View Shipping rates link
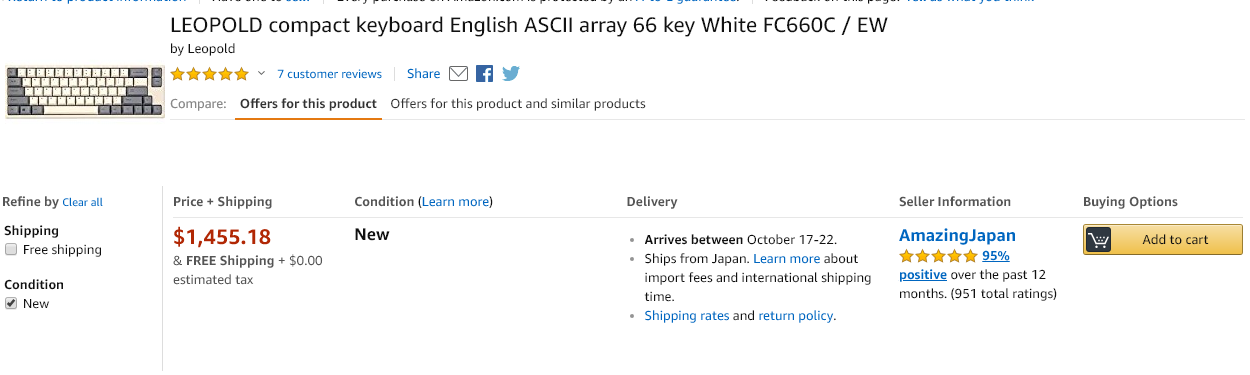 click(x=686, y=316)
